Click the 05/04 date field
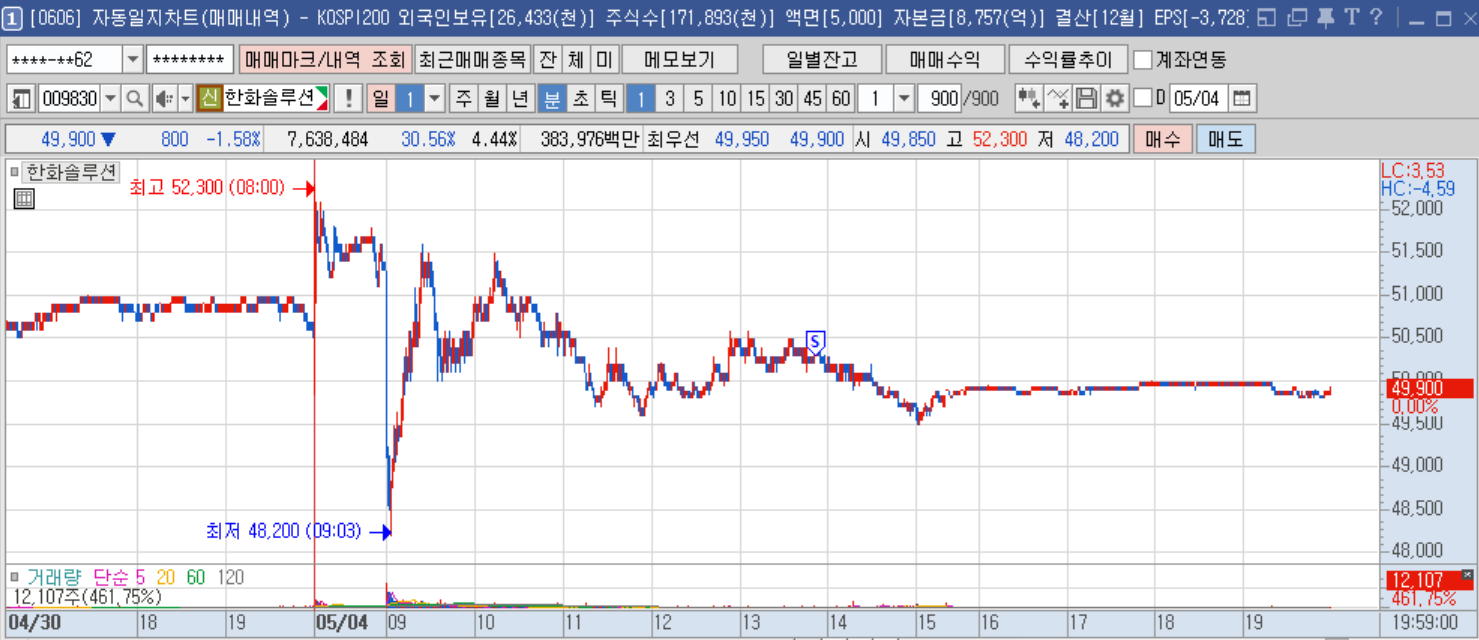Image resolution: width=1479 pixels, height=640 pixels. (x=1198, y=99)
